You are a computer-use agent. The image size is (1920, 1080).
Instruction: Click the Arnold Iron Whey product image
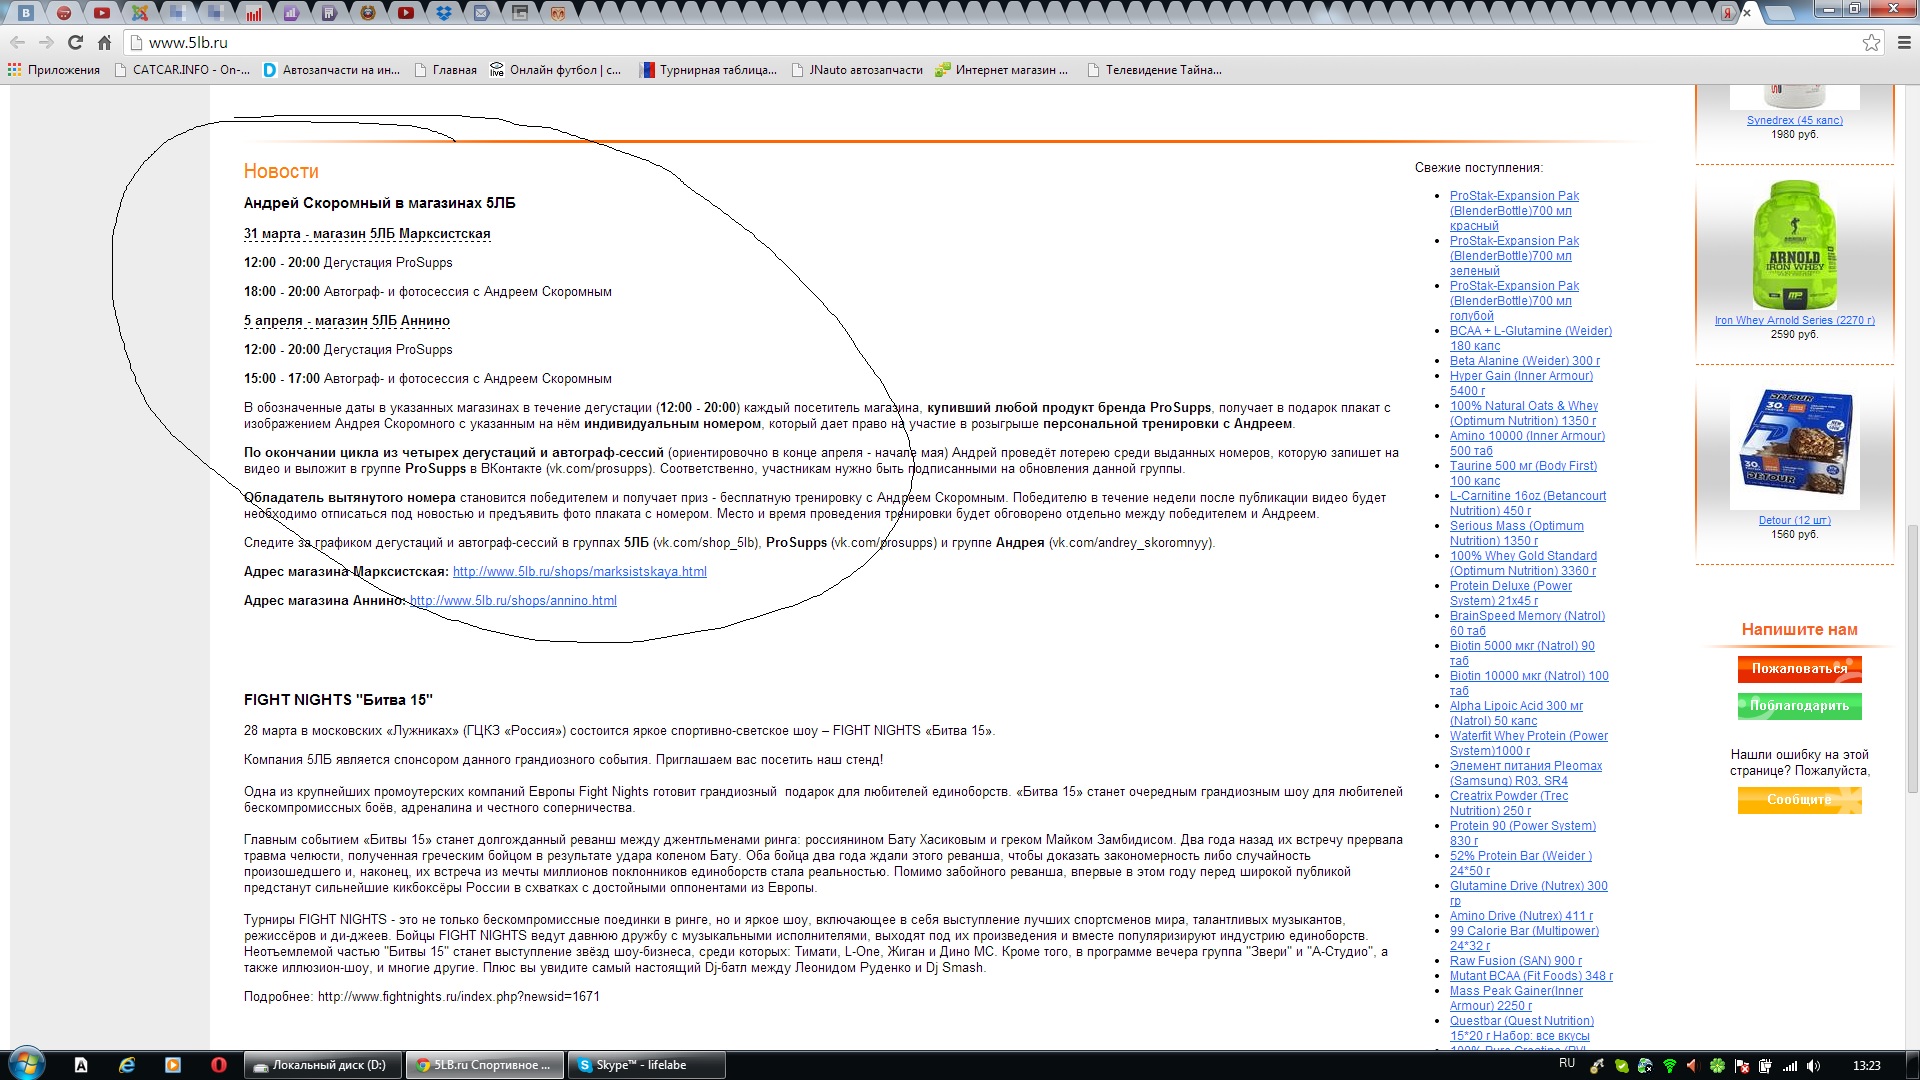1794,245
